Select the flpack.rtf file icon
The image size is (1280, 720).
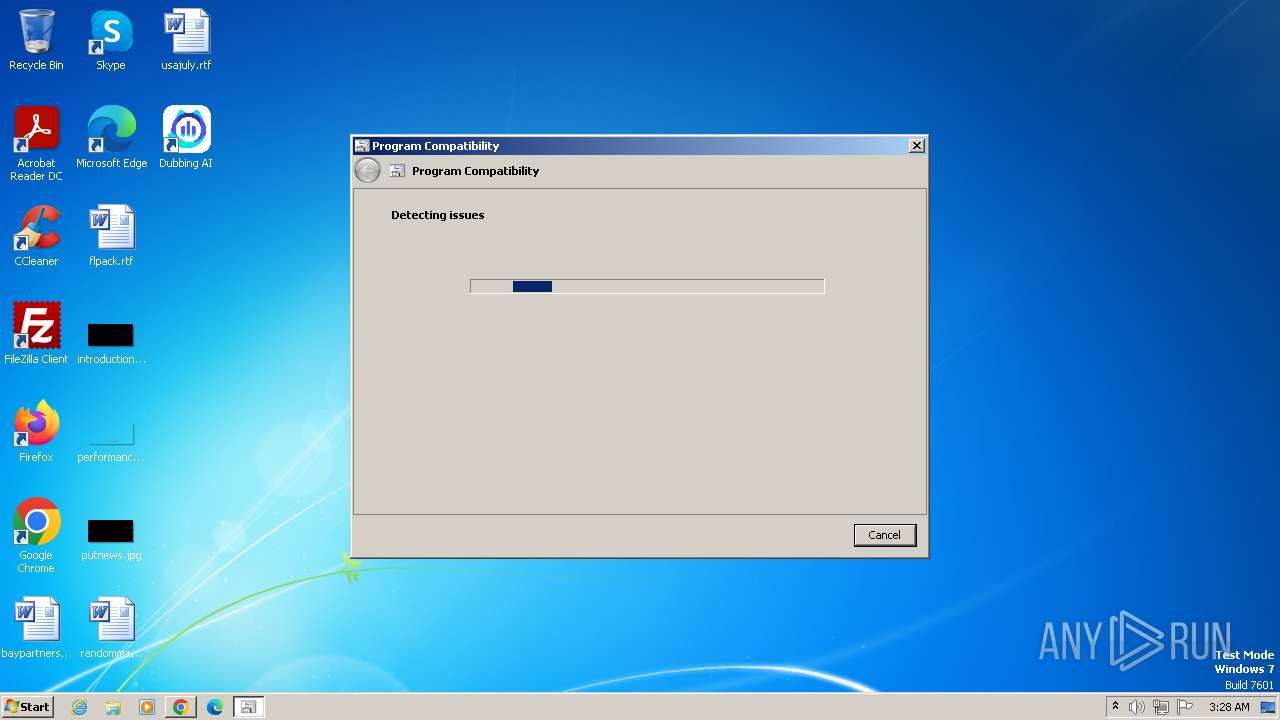coord(111,236)
